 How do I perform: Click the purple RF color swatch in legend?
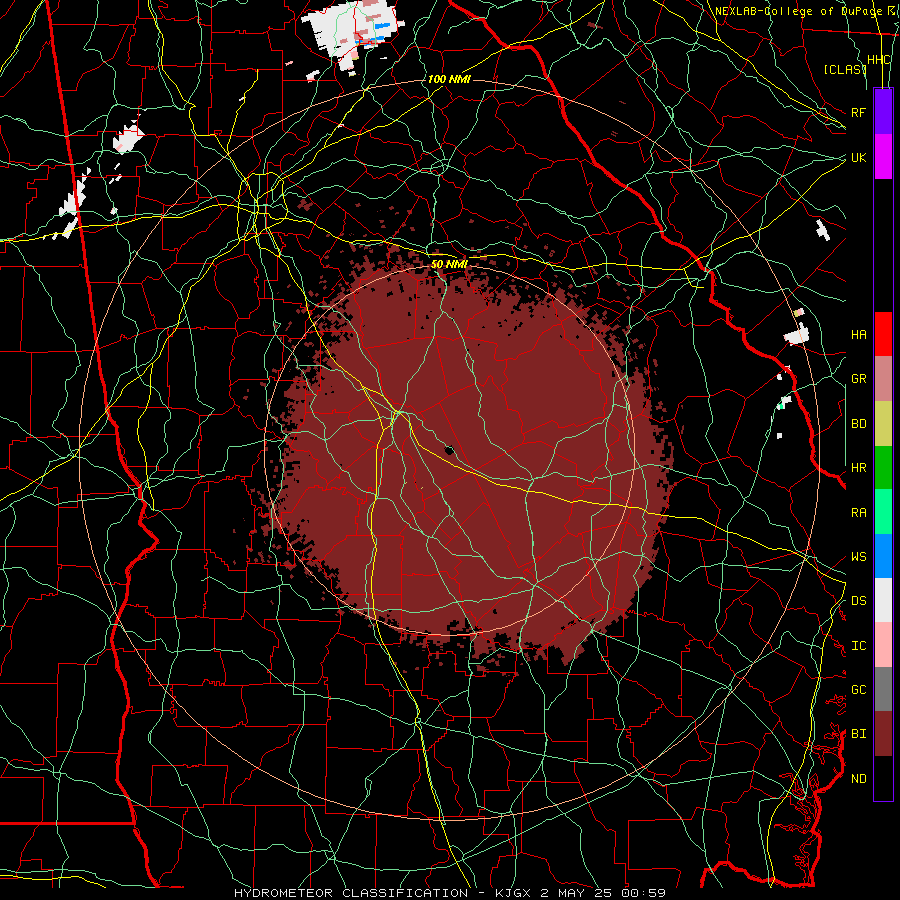click(x=883, y=112)
